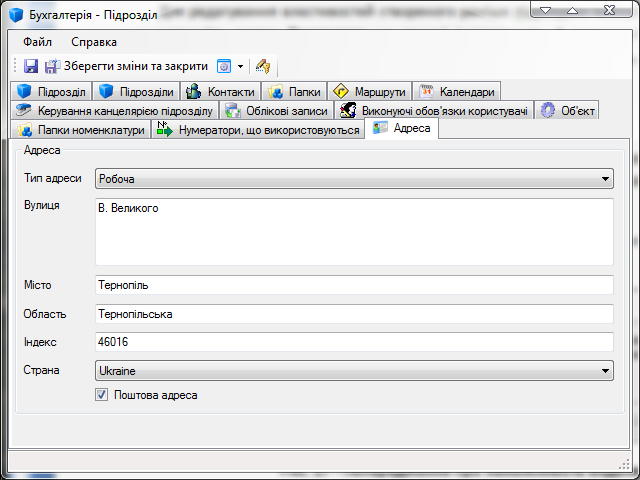The width and height of the screenshot is (640, 480).
Task: Expand the Тип адреси dropdown
Action: (x=605, y=179)
